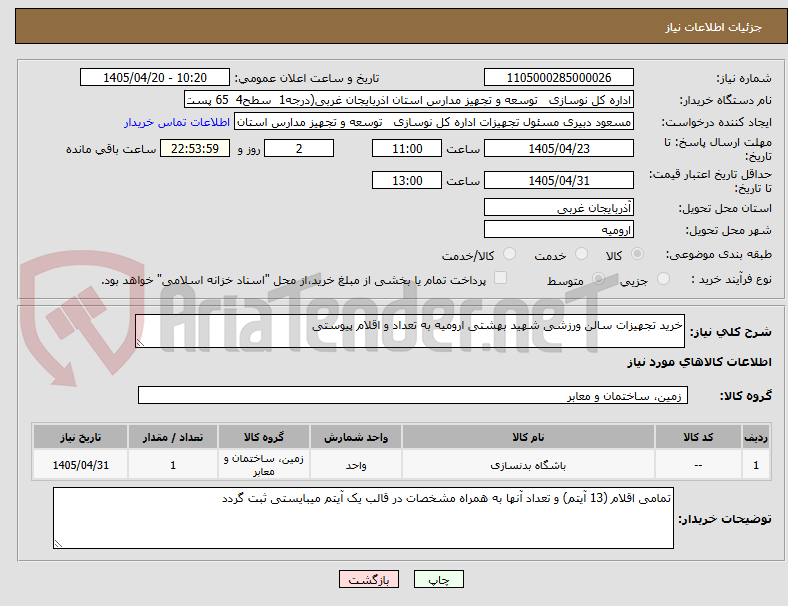Choose the جزیی purchase type radio
The width and height of the screenshot is (788, 606).
(x=663, y=278)
